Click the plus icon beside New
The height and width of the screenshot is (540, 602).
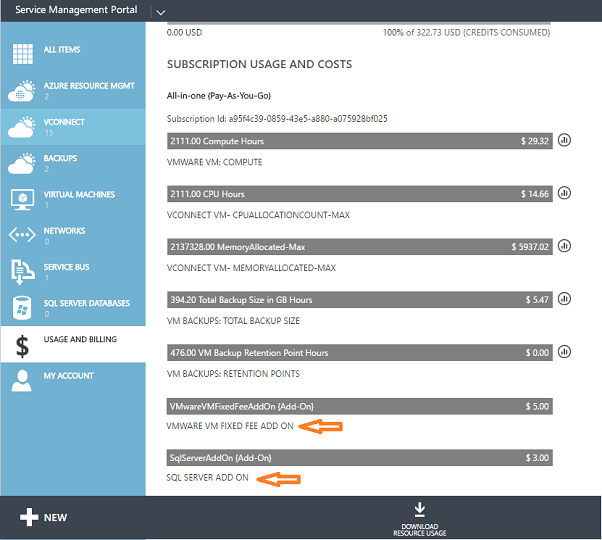29,517
